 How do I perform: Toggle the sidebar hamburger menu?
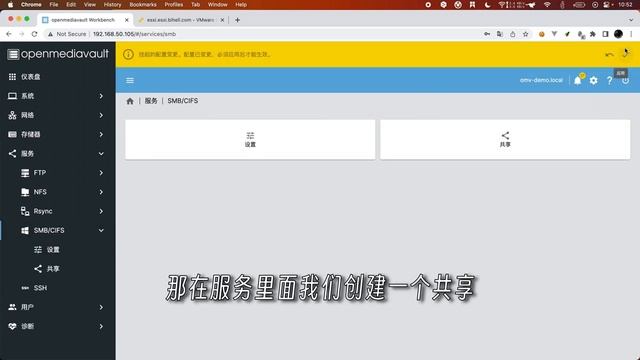click(x=130, y=80)
